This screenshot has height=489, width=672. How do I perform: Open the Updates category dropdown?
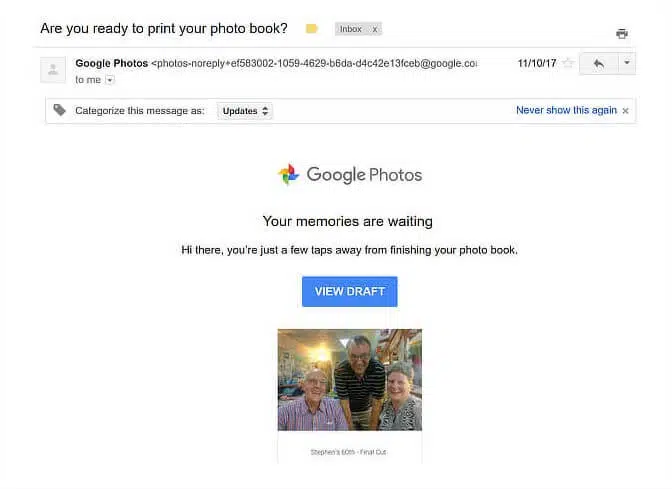[245, 111]
